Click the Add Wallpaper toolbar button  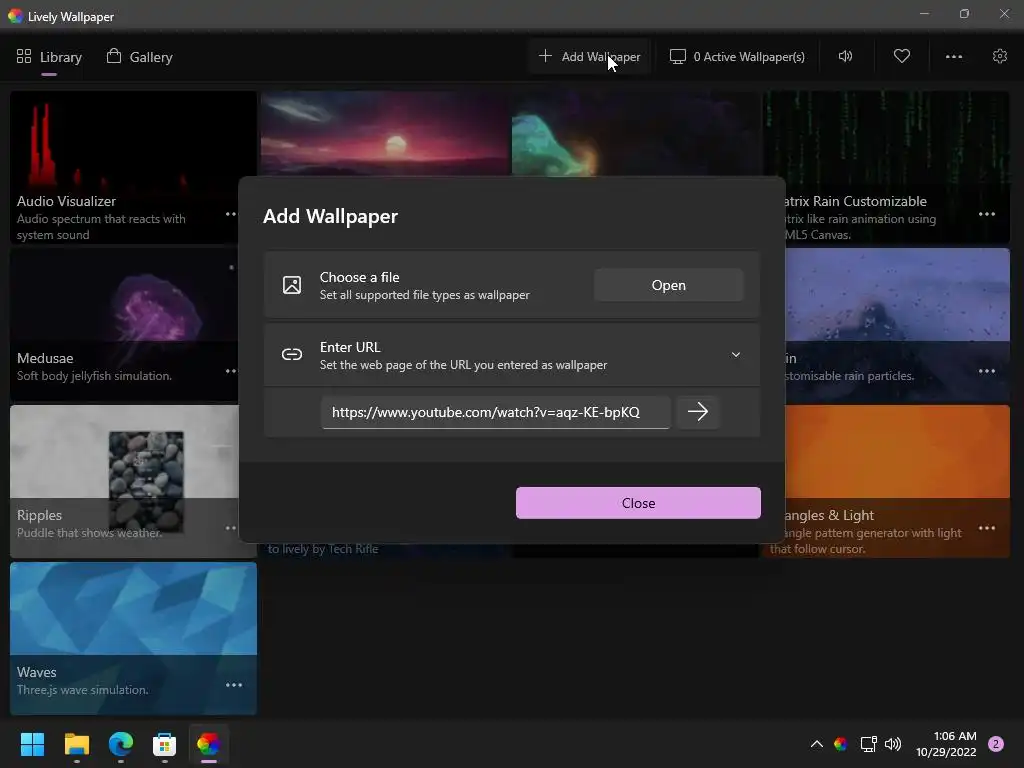click(x=590, y=57)
